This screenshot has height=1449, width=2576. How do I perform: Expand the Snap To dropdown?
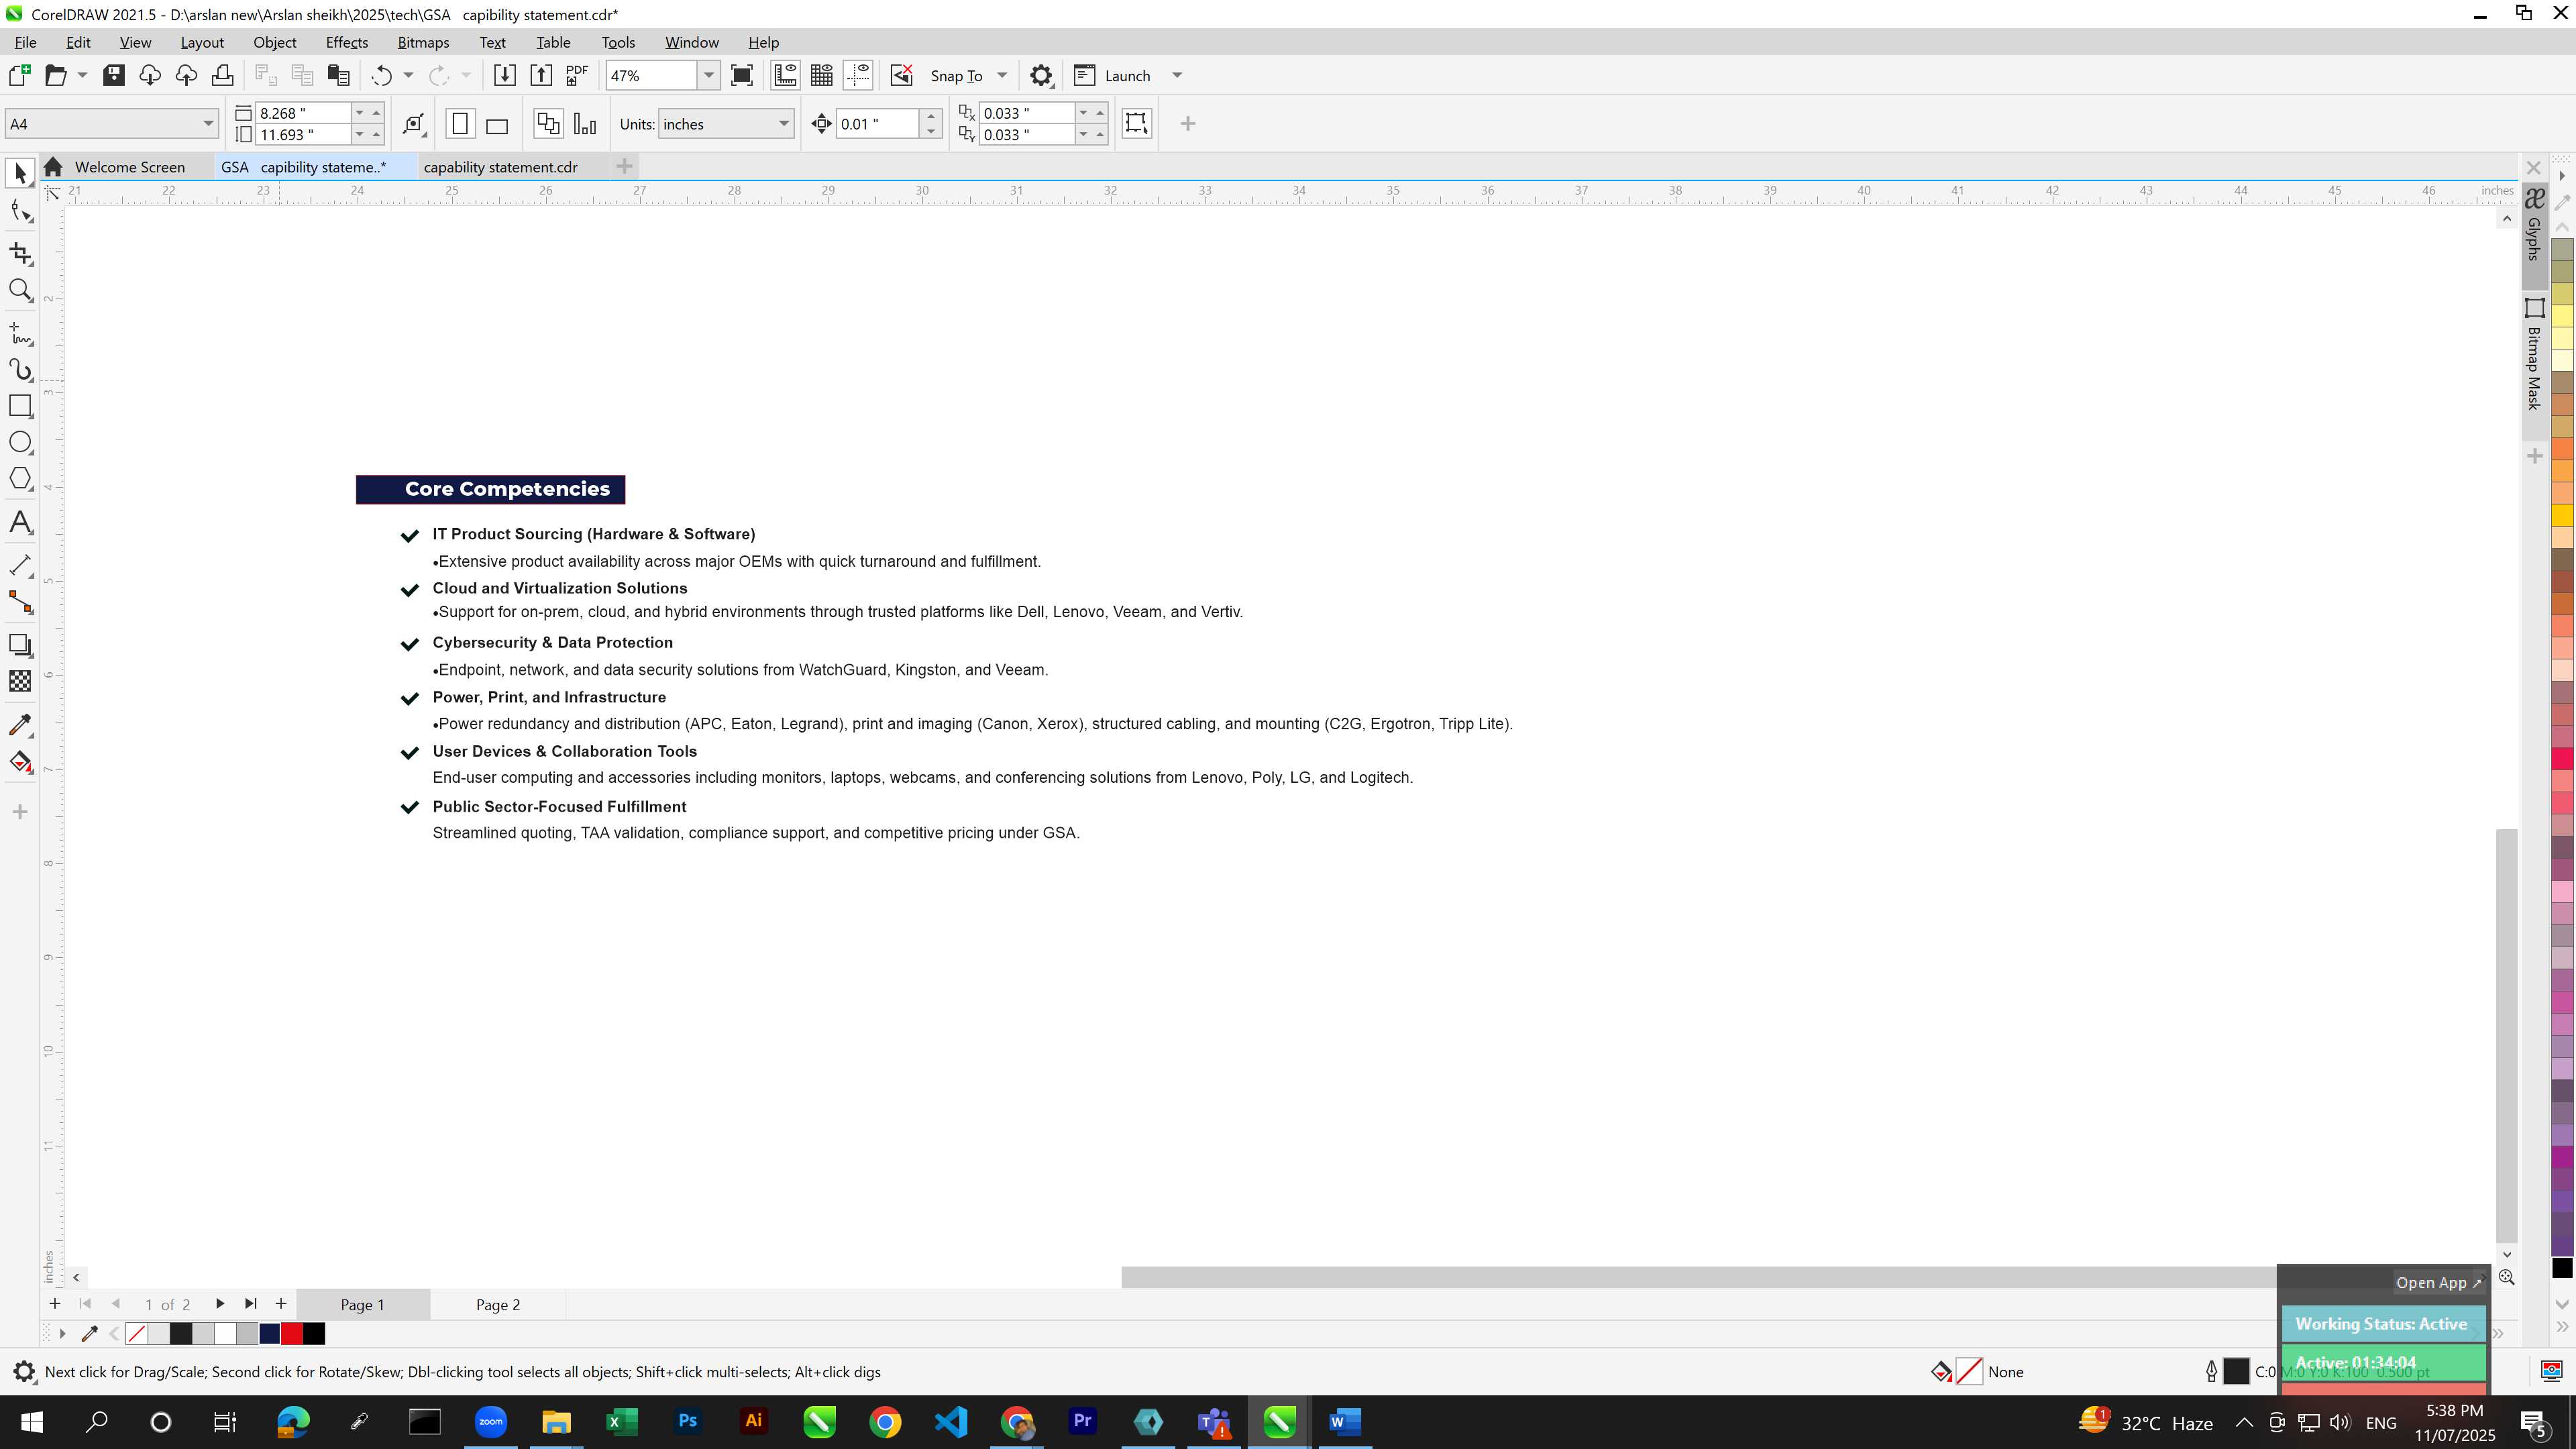pyautogui.click(x=1002, y=75)
